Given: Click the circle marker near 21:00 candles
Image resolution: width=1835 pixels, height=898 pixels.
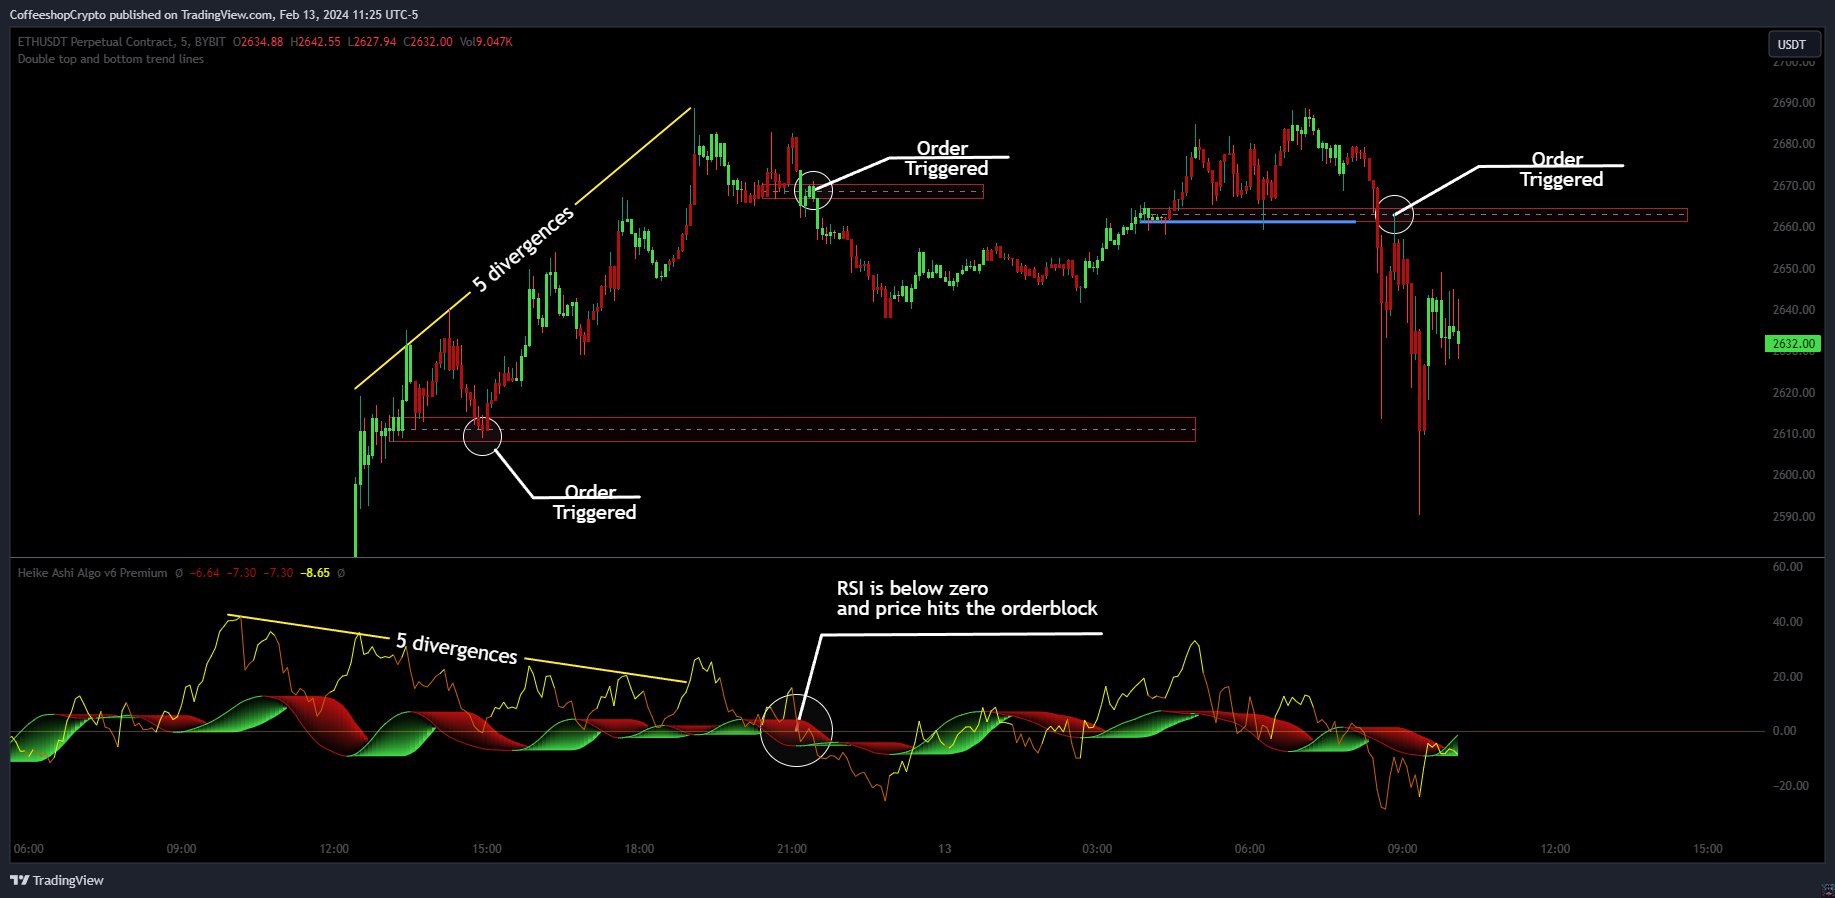Looking at the screenshot, I should pyautogui.click(x=813, y=190).
